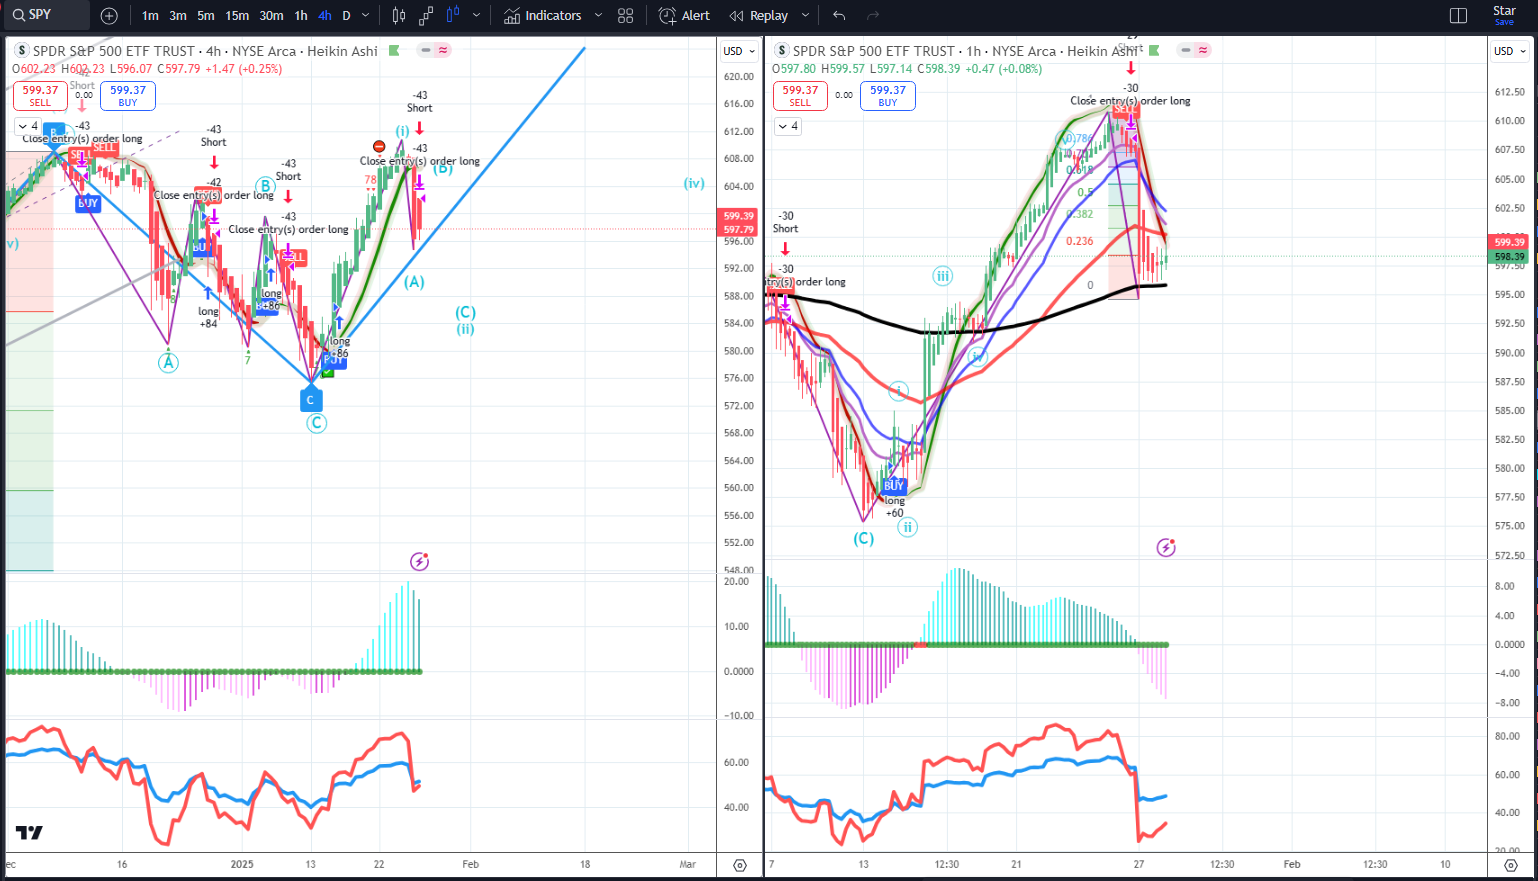Select the circled A wave label on 4h chart

coord(168,362)
